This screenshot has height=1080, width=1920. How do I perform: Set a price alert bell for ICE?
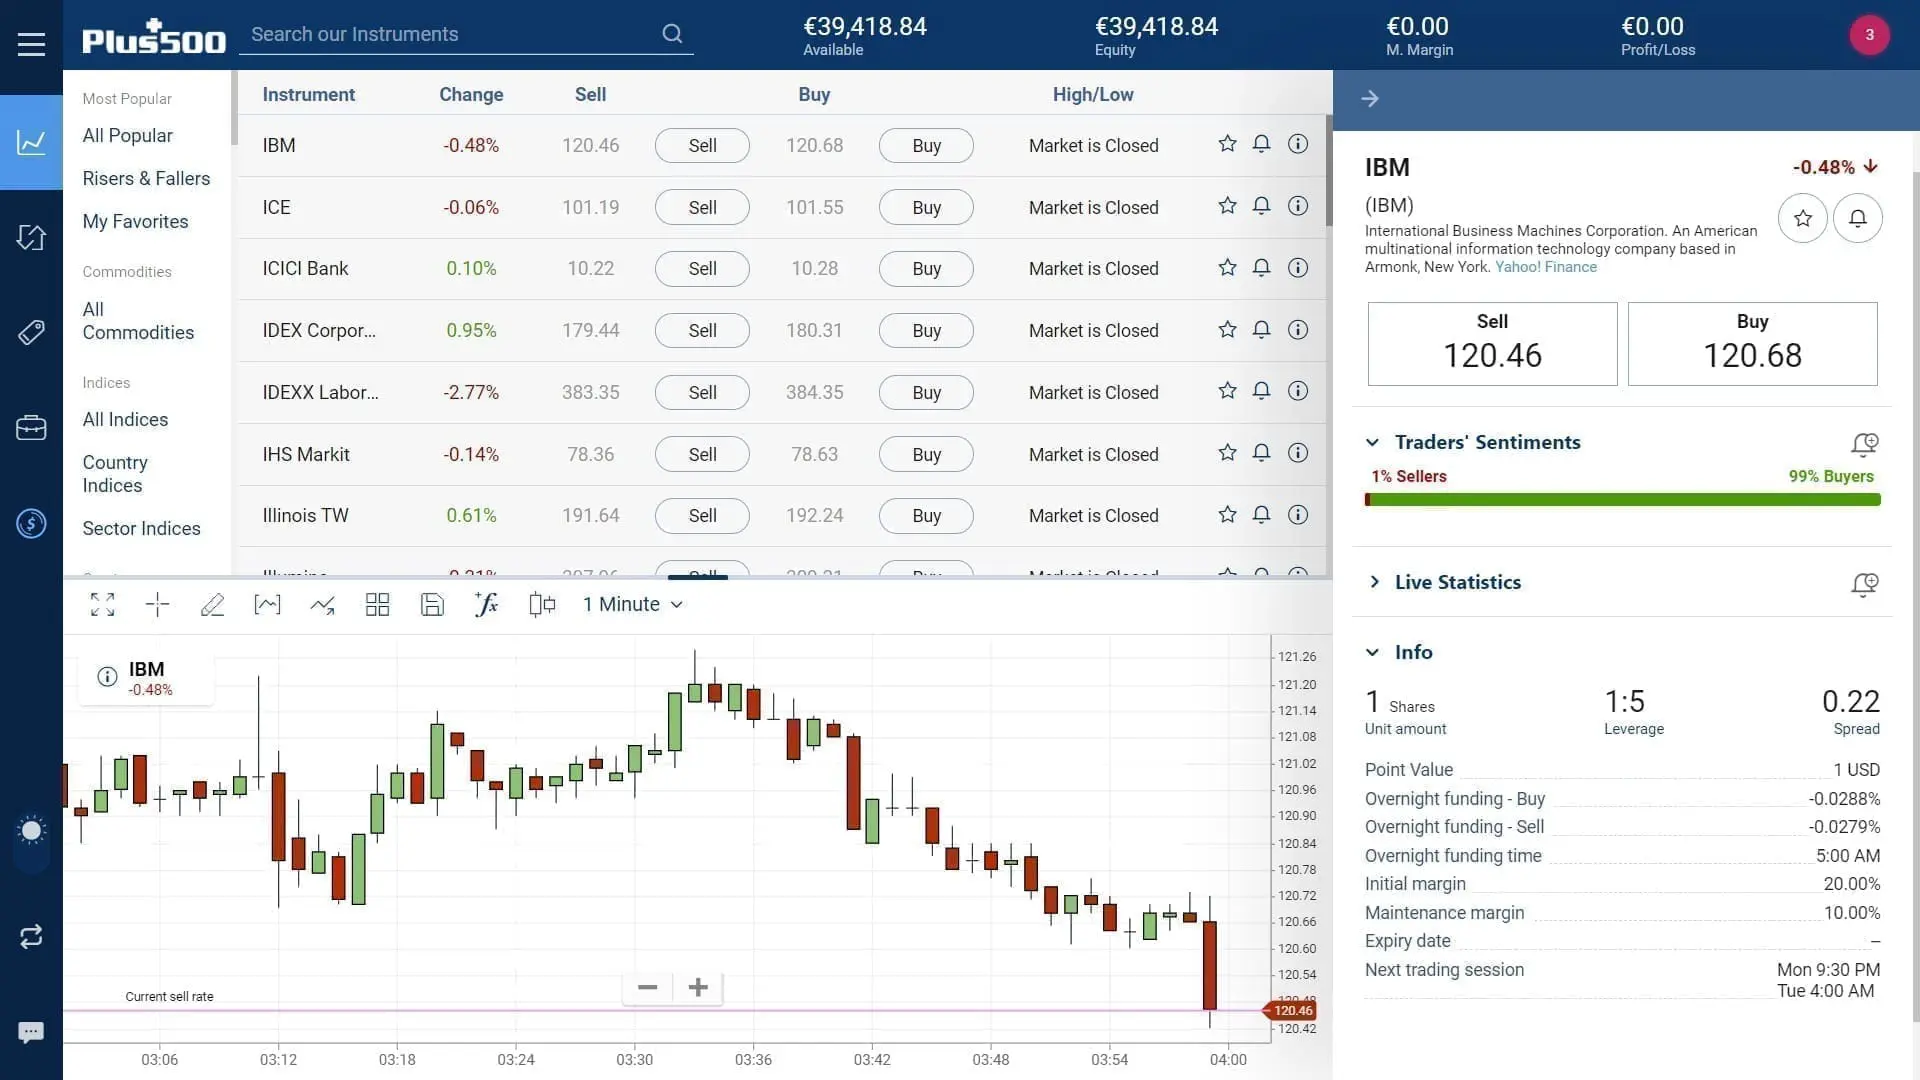point(1262,206)
